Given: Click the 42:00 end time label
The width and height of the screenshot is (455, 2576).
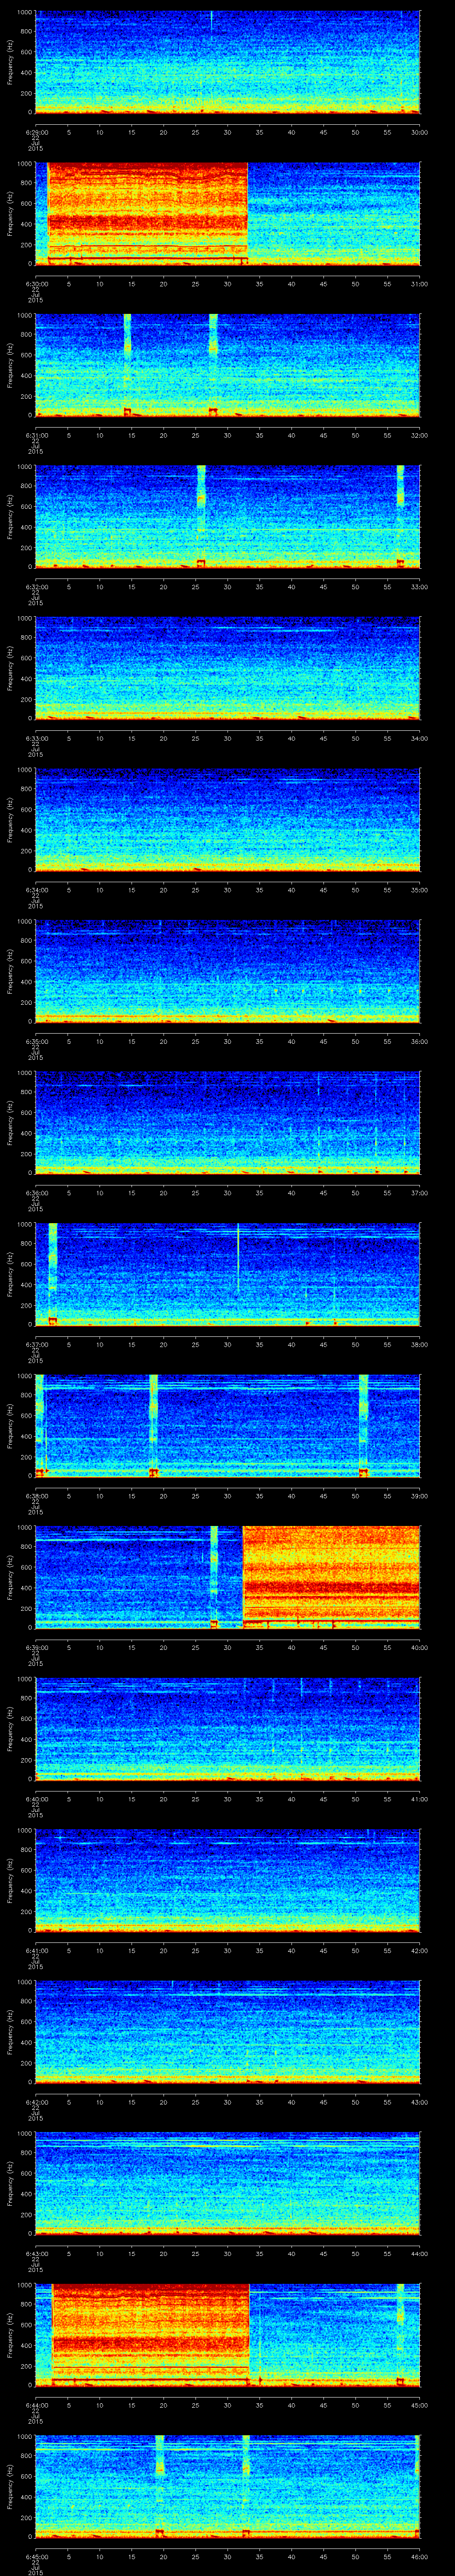Looking at the screenshot, I should click(x=419, y=1950).
